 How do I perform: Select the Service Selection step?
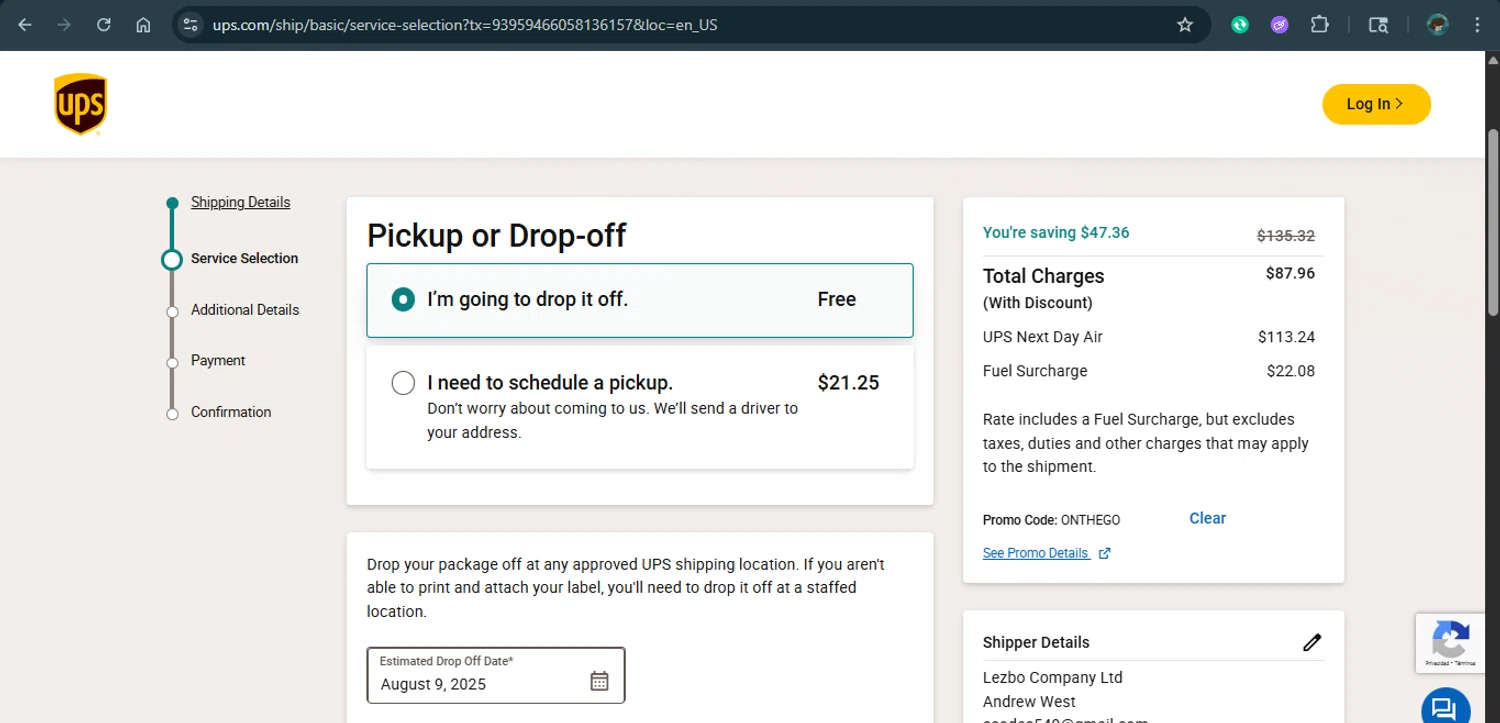click(244, 258)
